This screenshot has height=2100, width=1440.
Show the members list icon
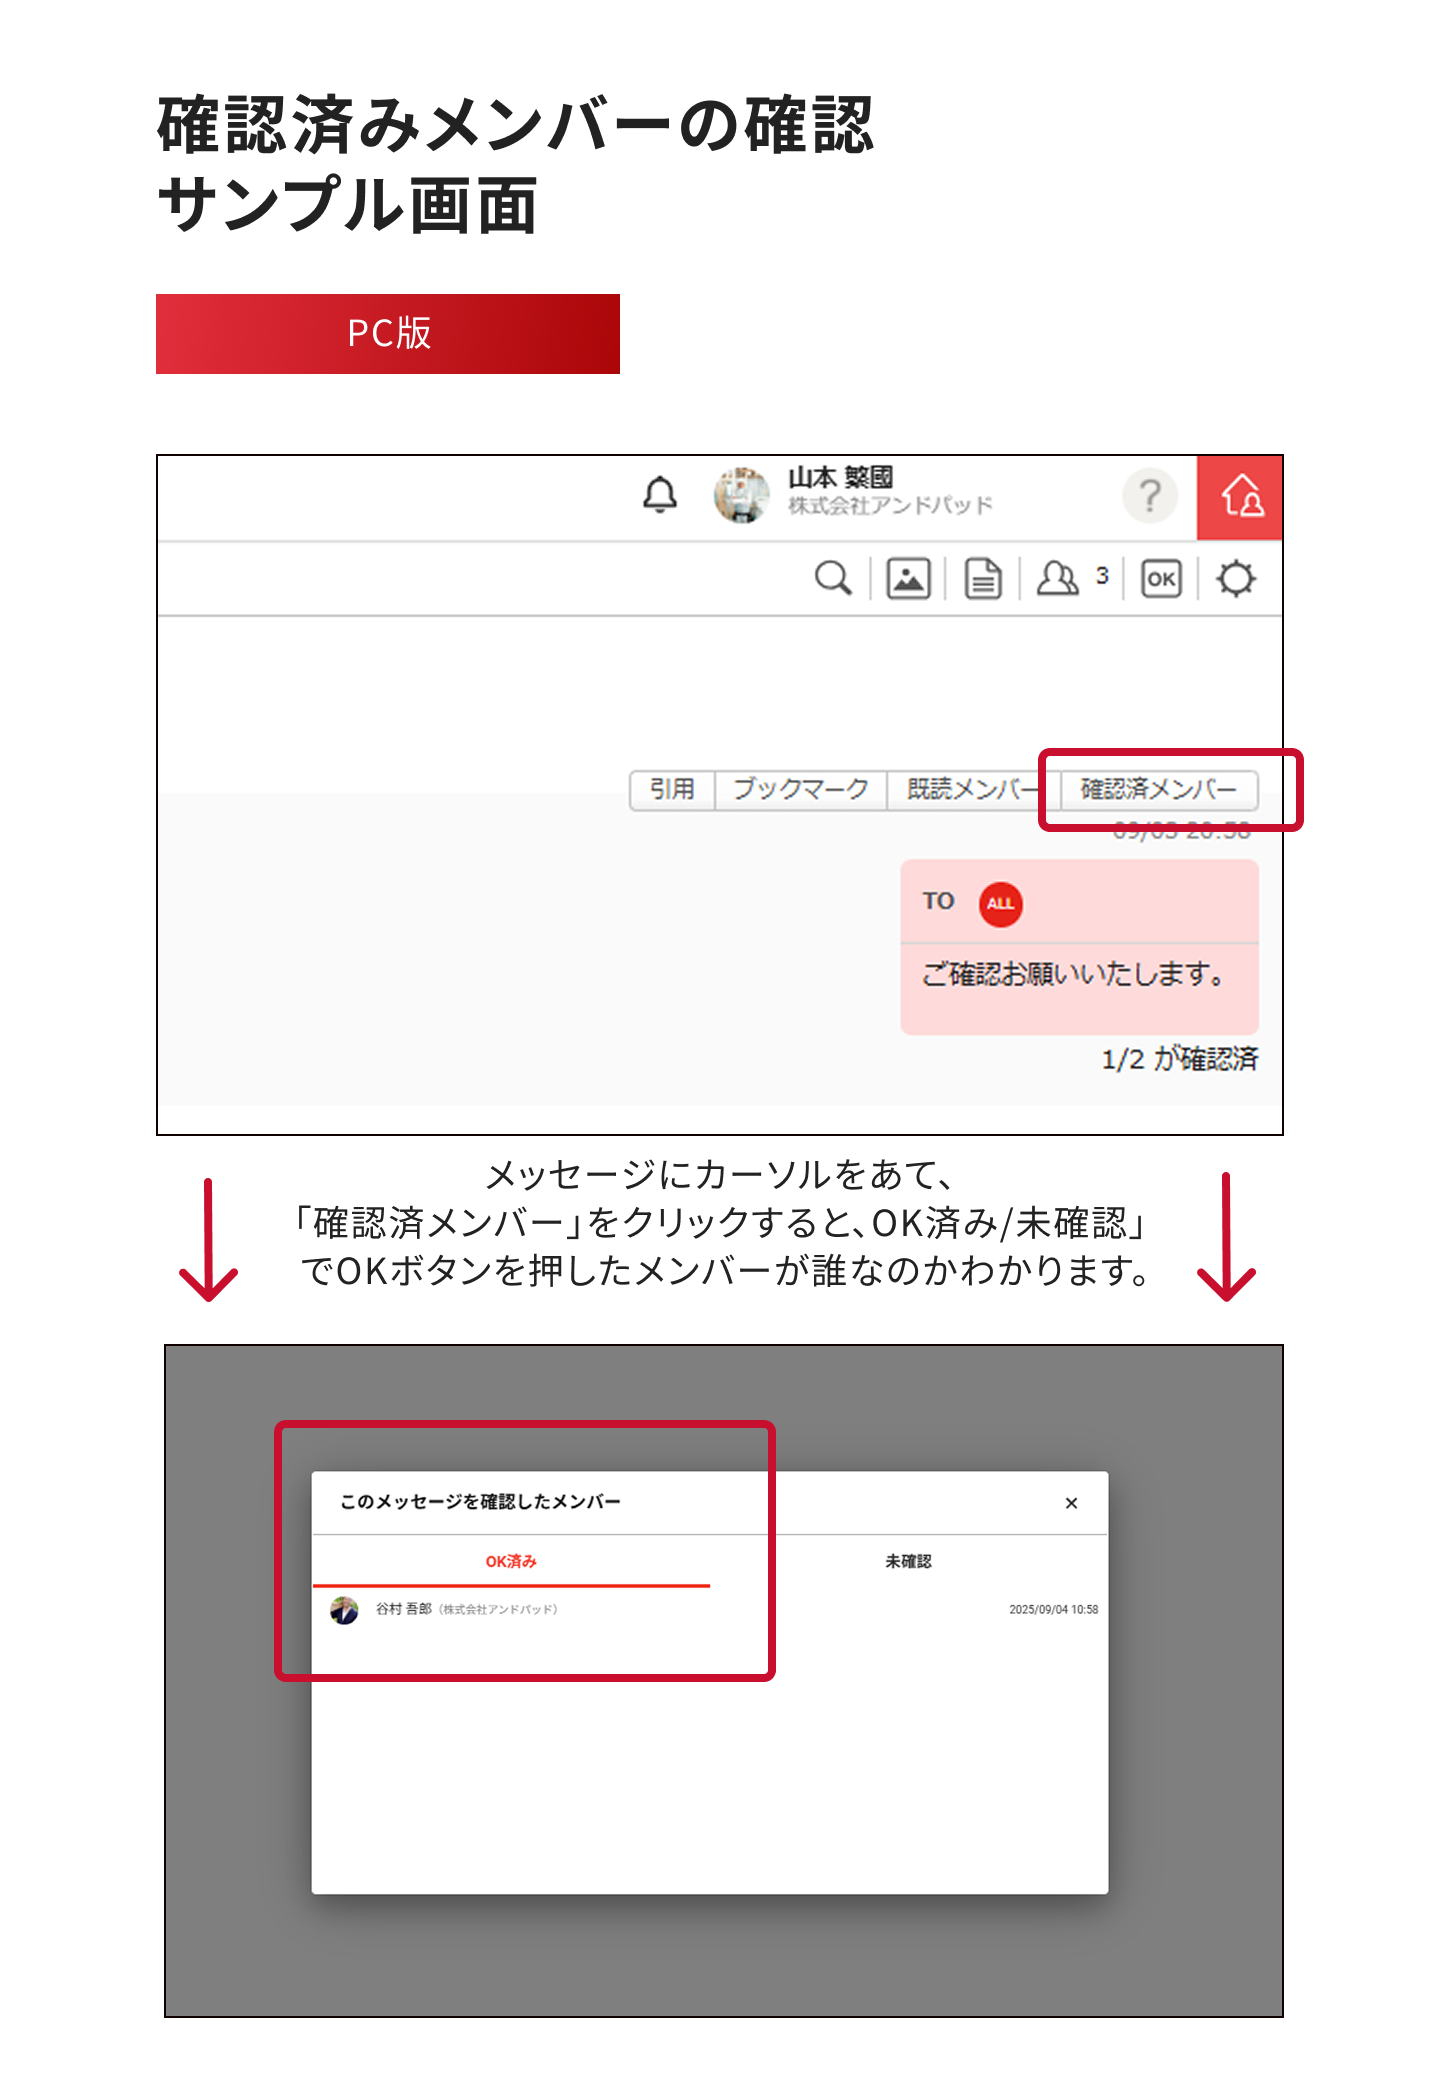tap(1058, 578)
